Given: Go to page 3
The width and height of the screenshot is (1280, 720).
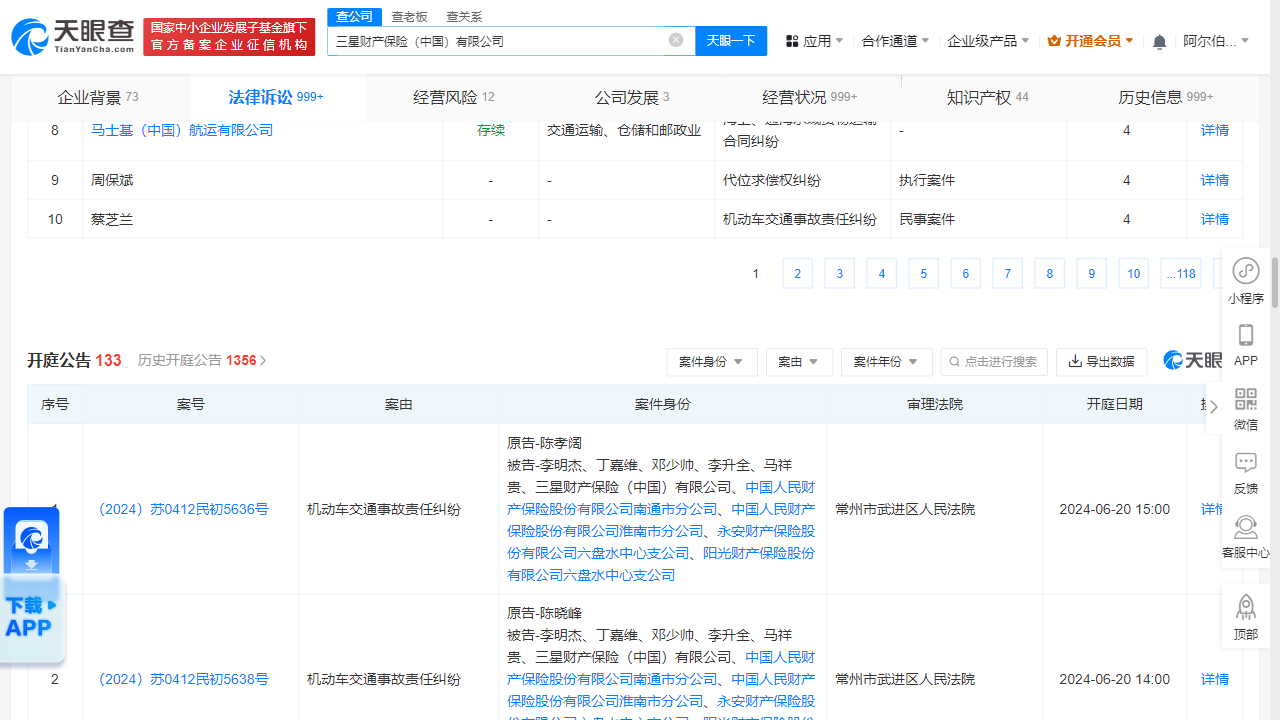Looking at the screenshot, I should tap(839, 274).
